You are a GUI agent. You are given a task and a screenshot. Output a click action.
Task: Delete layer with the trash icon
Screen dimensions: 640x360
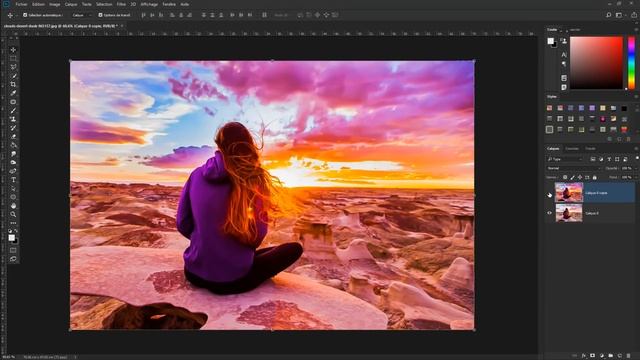click(x=629, y=356)
